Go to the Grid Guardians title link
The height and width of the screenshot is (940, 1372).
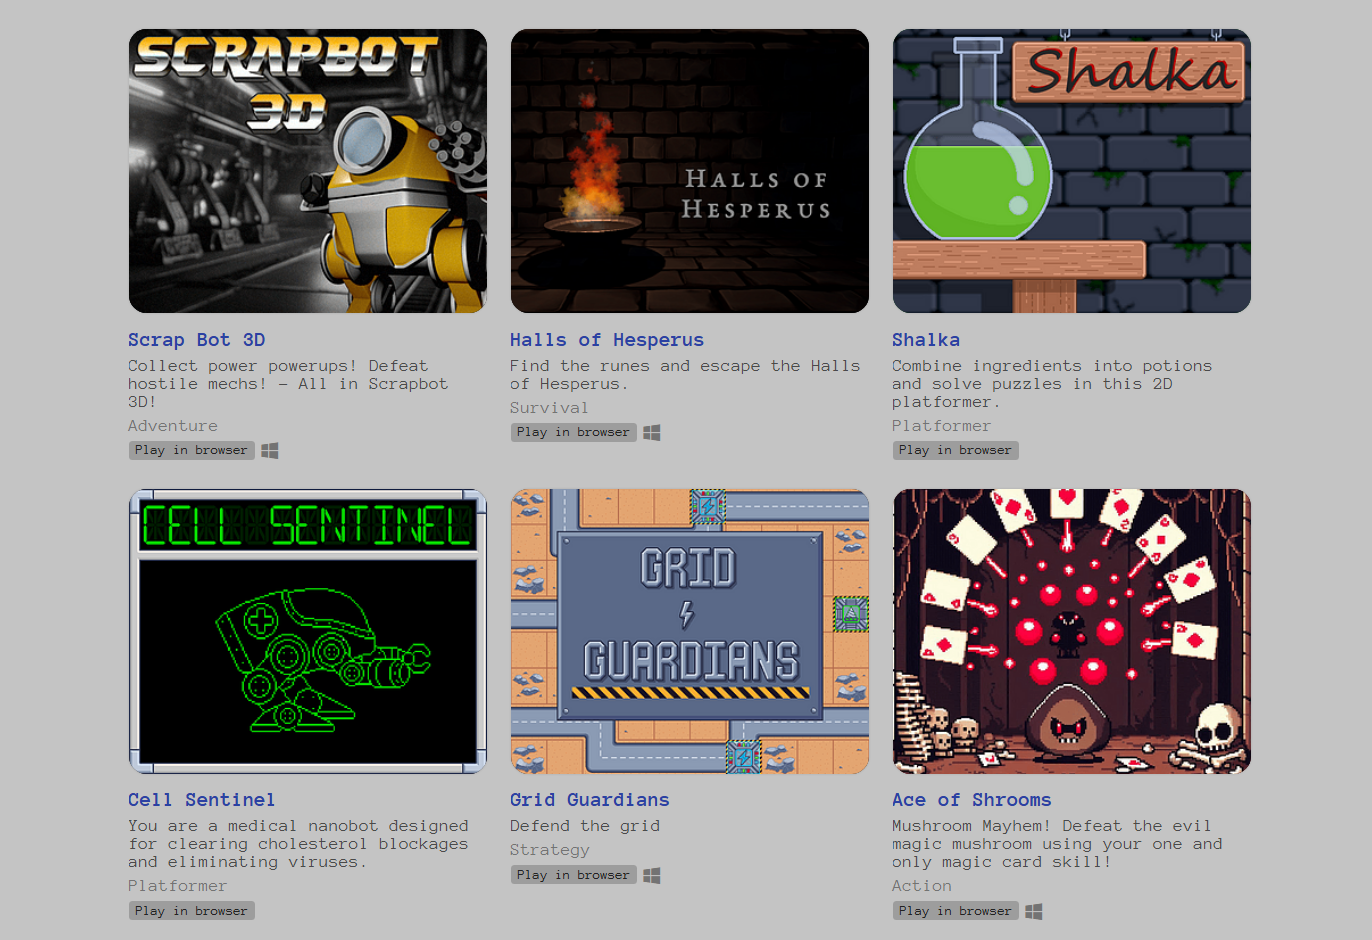coord(590,800)
